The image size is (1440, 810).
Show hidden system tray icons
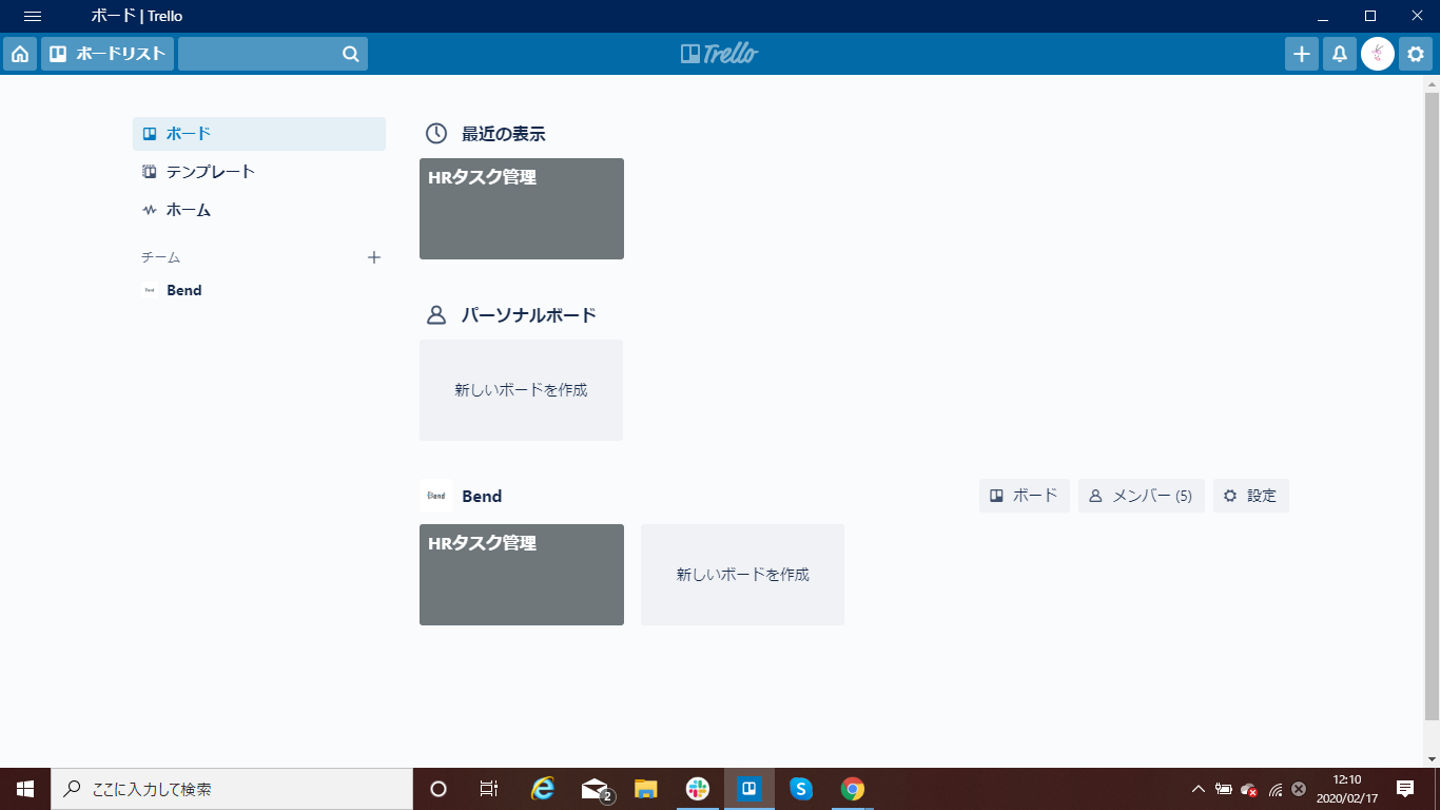click(x=1198, y=789)
